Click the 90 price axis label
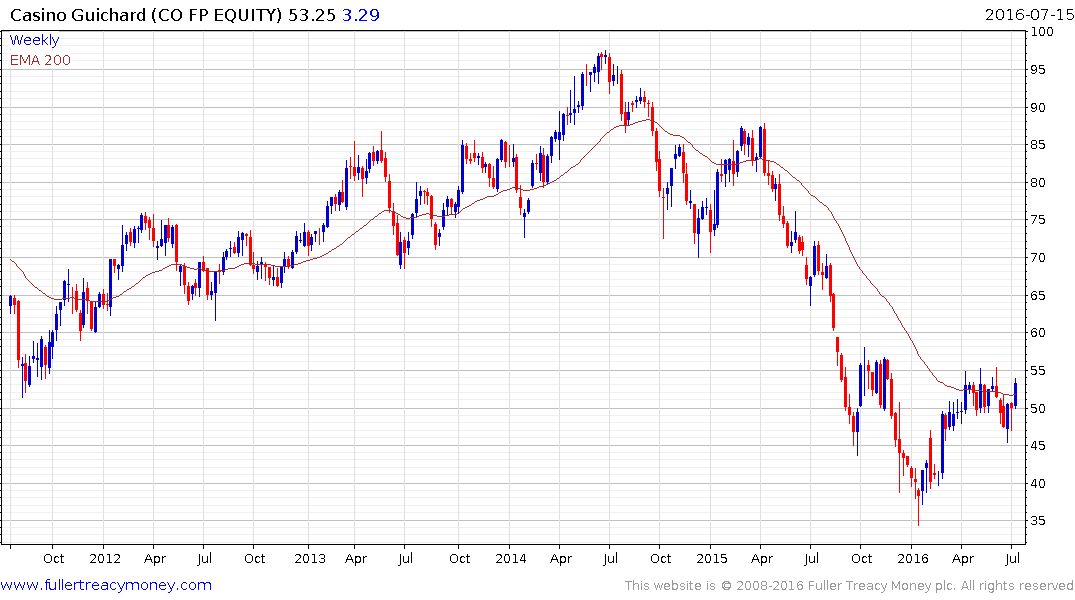Screen dimensions: 1075x600 pos(1038,107)
